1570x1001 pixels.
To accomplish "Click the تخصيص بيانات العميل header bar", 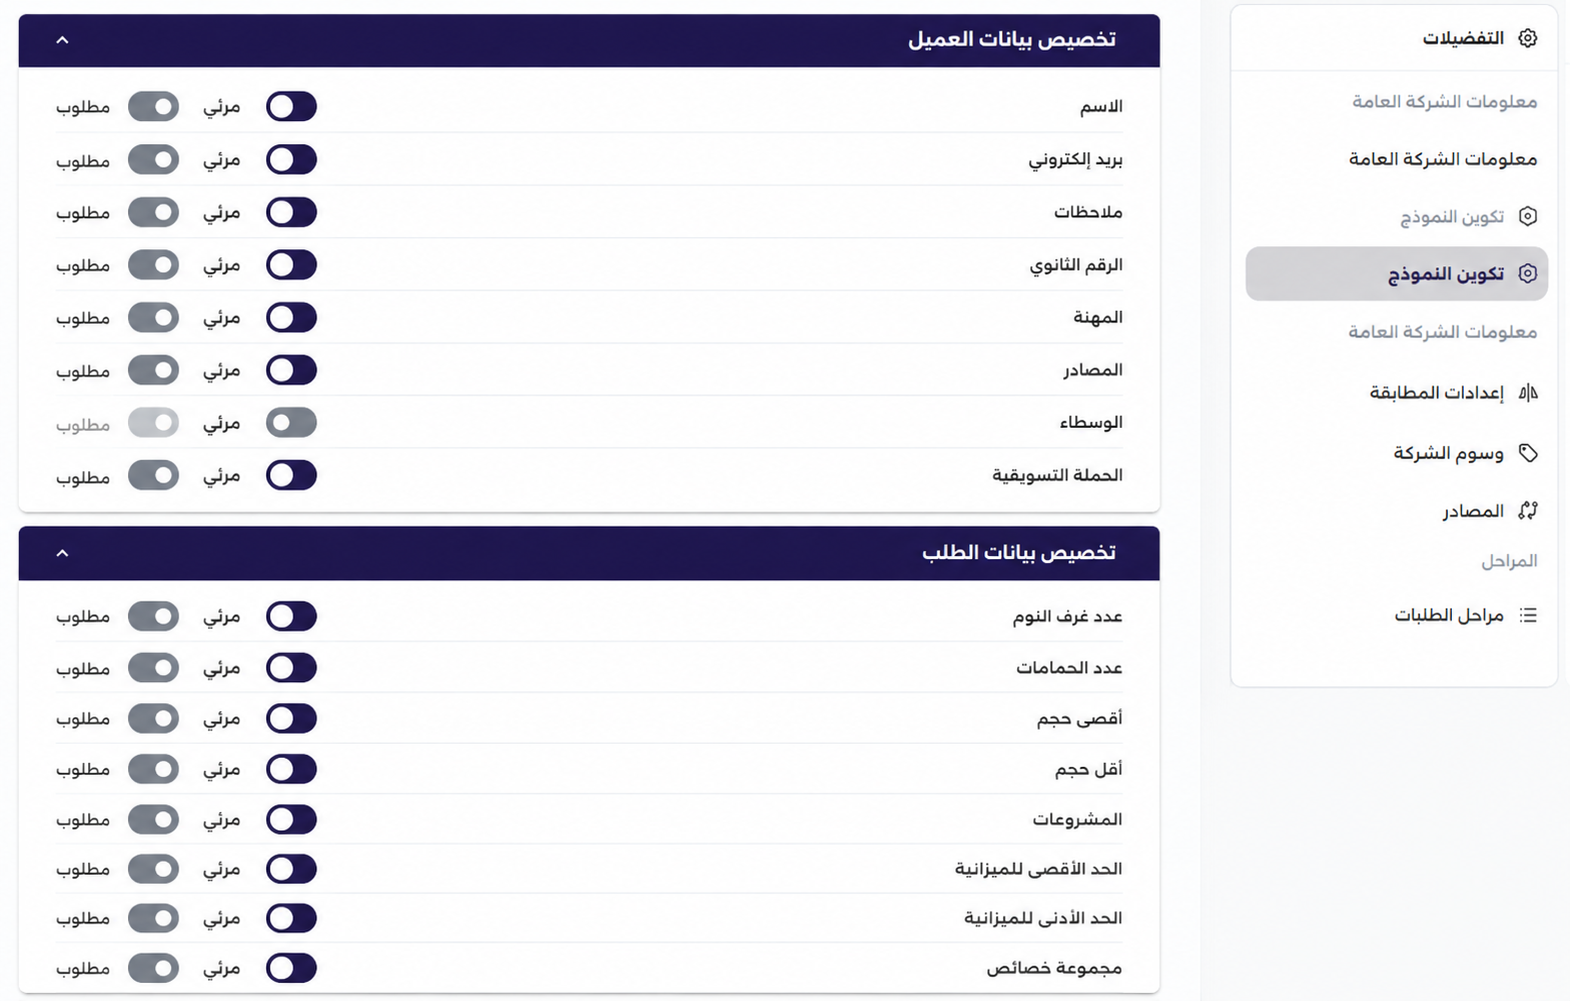I will (x=589, y=40).
